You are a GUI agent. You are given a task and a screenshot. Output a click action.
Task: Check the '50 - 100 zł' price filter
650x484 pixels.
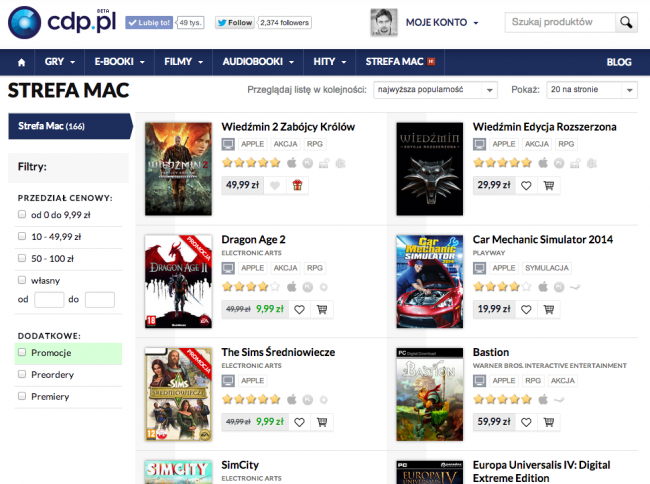(x=22, y=258)
